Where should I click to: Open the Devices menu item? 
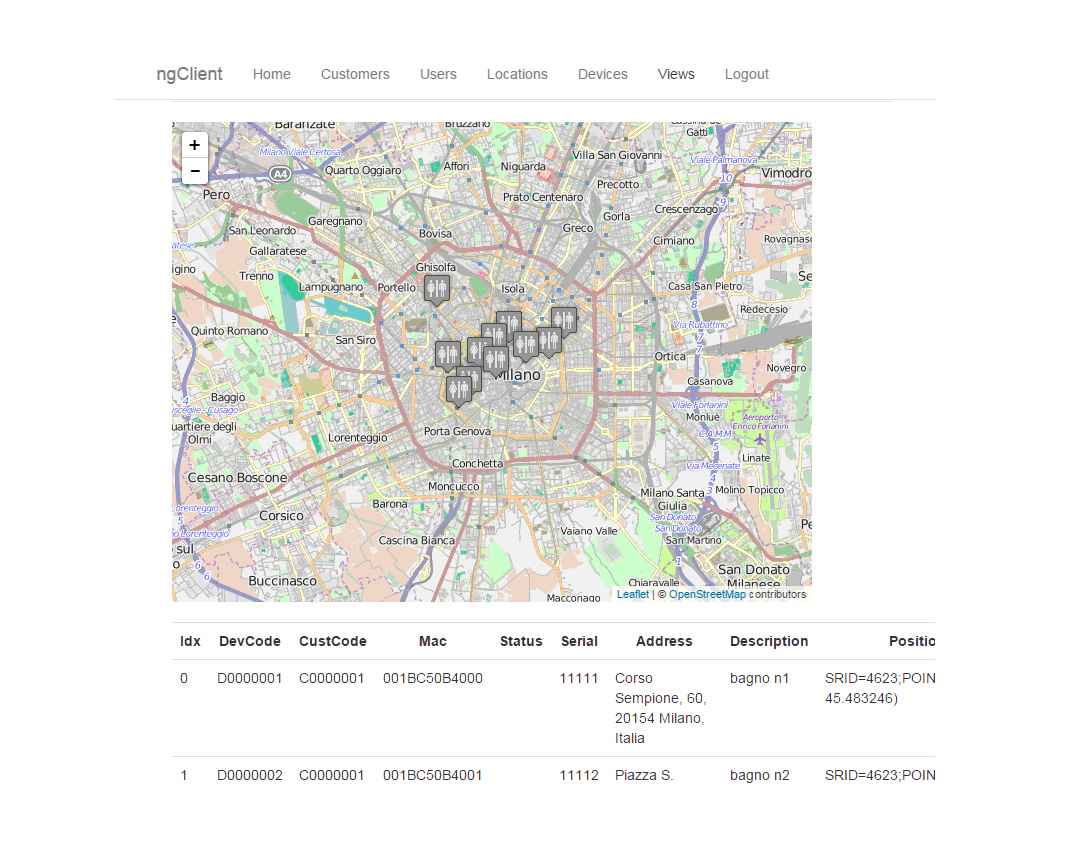click(x=603, y=74)
